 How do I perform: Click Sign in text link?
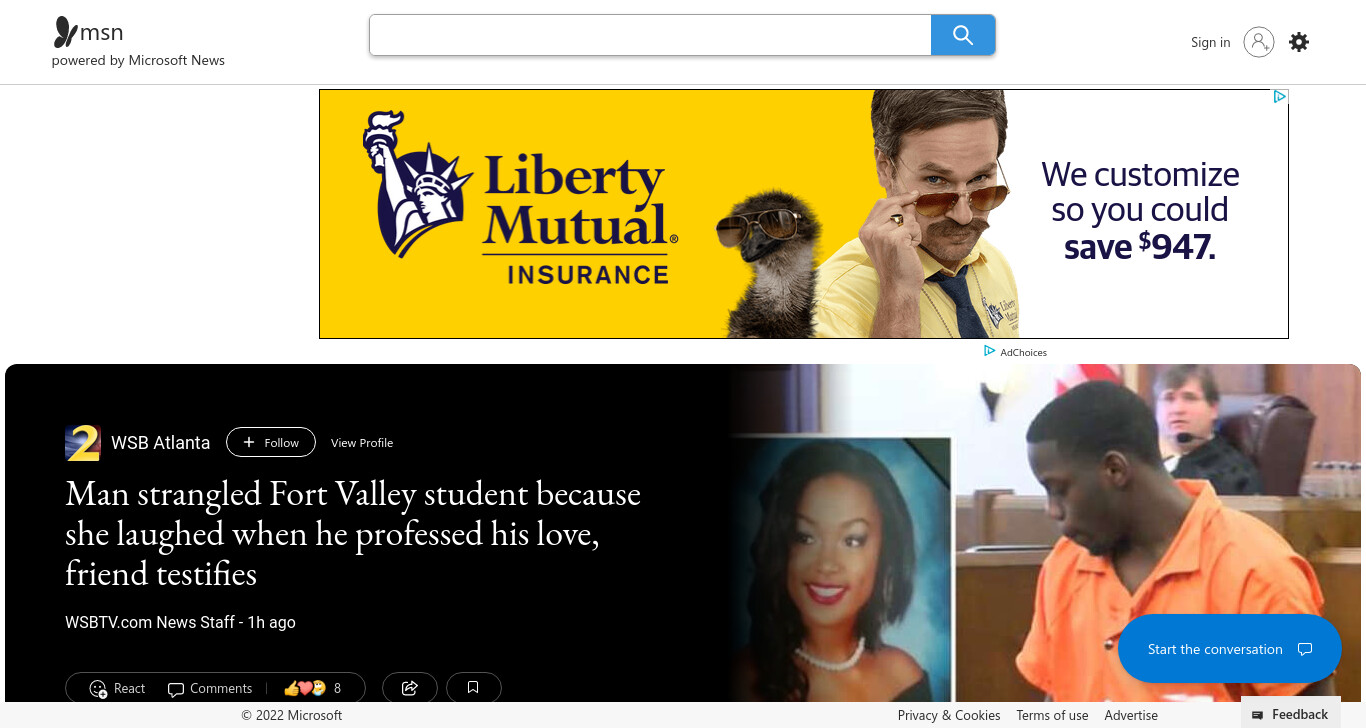point(1210,42)
